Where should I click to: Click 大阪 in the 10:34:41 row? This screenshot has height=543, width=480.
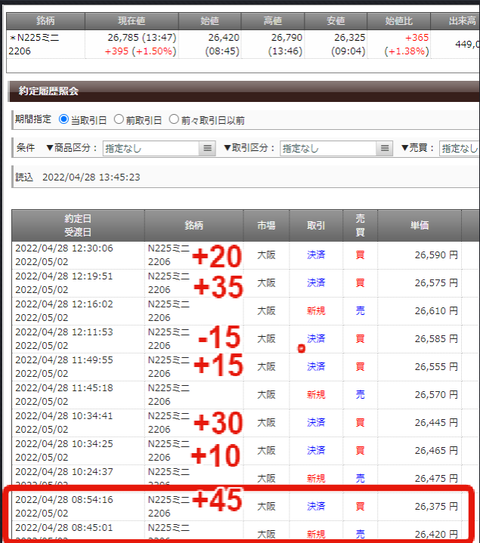266,423
